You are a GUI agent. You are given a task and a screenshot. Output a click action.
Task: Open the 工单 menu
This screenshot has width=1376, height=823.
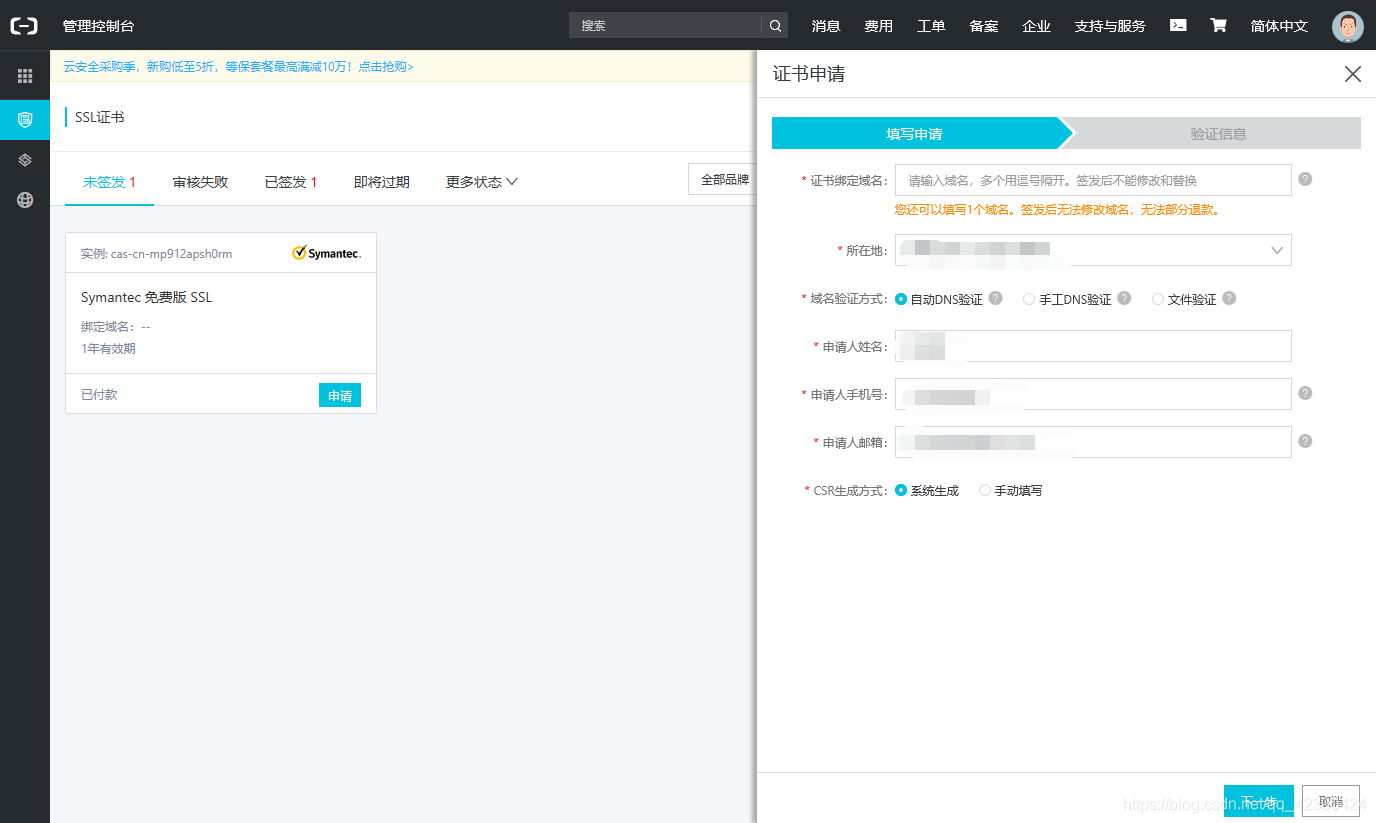[x=931, y=26]
